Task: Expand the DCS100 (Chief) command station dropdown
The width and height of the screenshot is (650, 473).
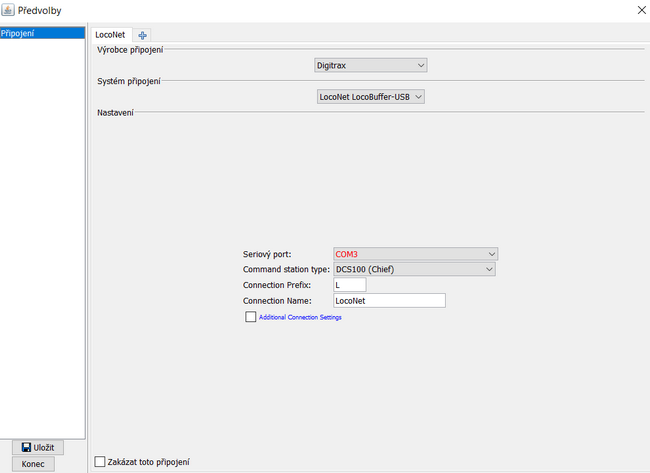Action: coord(415,269)
